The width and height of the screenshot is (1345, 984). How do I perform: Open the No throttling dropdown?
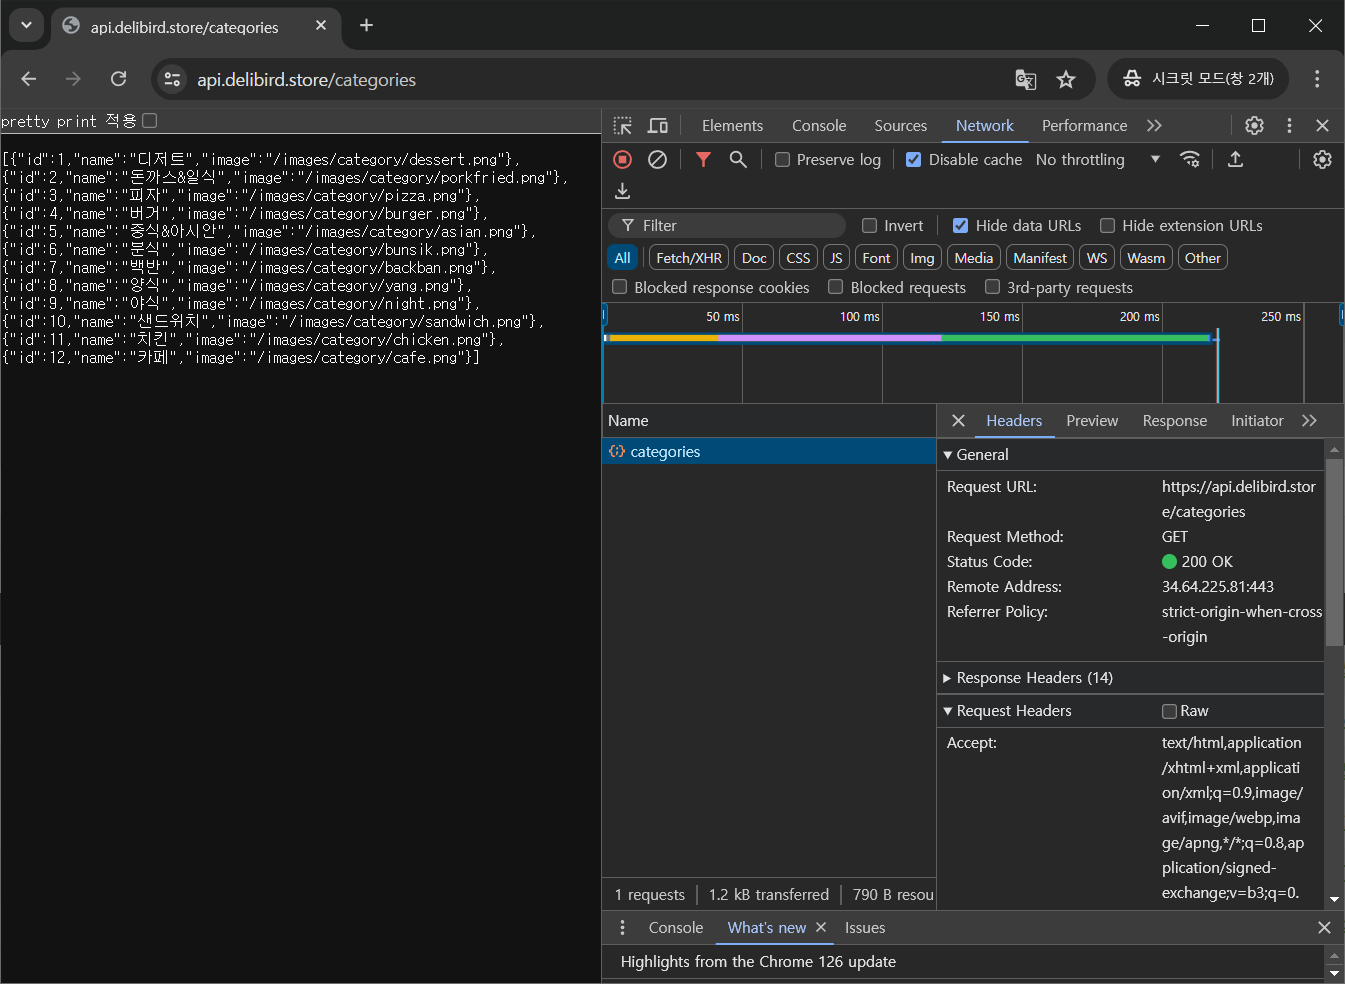[x=1097, y=160]
